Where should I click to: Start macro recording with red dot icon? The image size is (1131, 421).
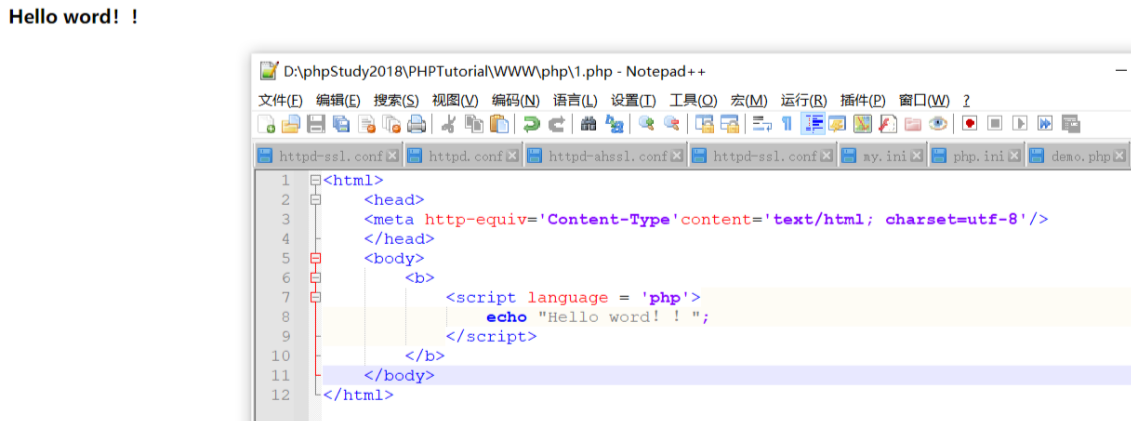click(x=969, y=124)
